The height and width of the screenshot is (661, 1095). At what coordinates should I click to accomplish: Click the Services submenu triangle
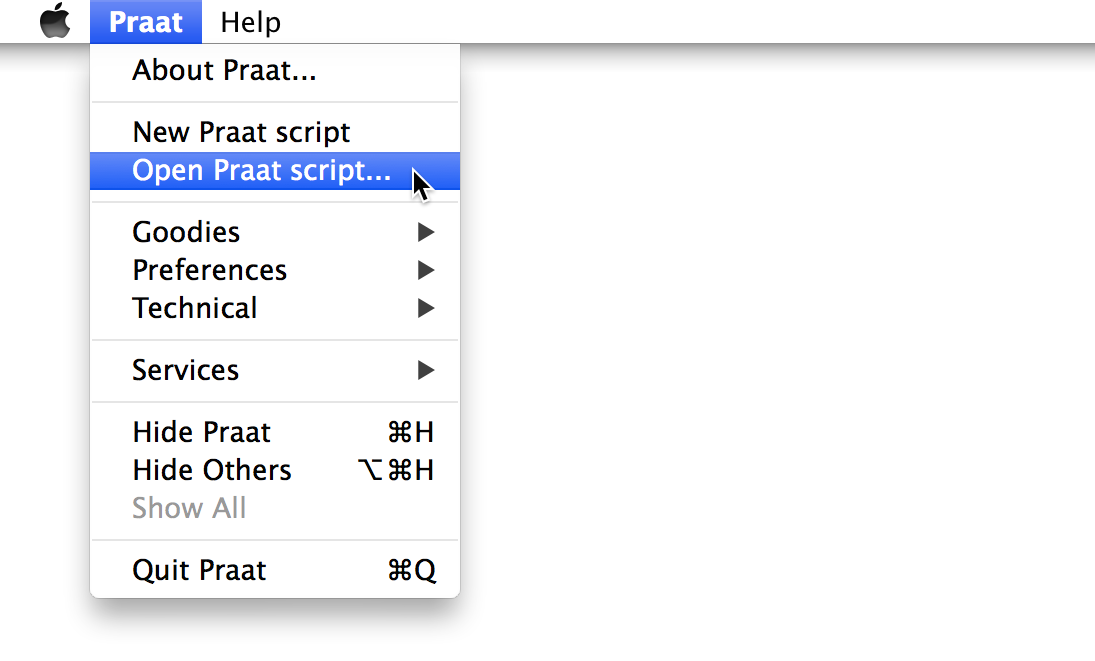(x=426, y=370)
